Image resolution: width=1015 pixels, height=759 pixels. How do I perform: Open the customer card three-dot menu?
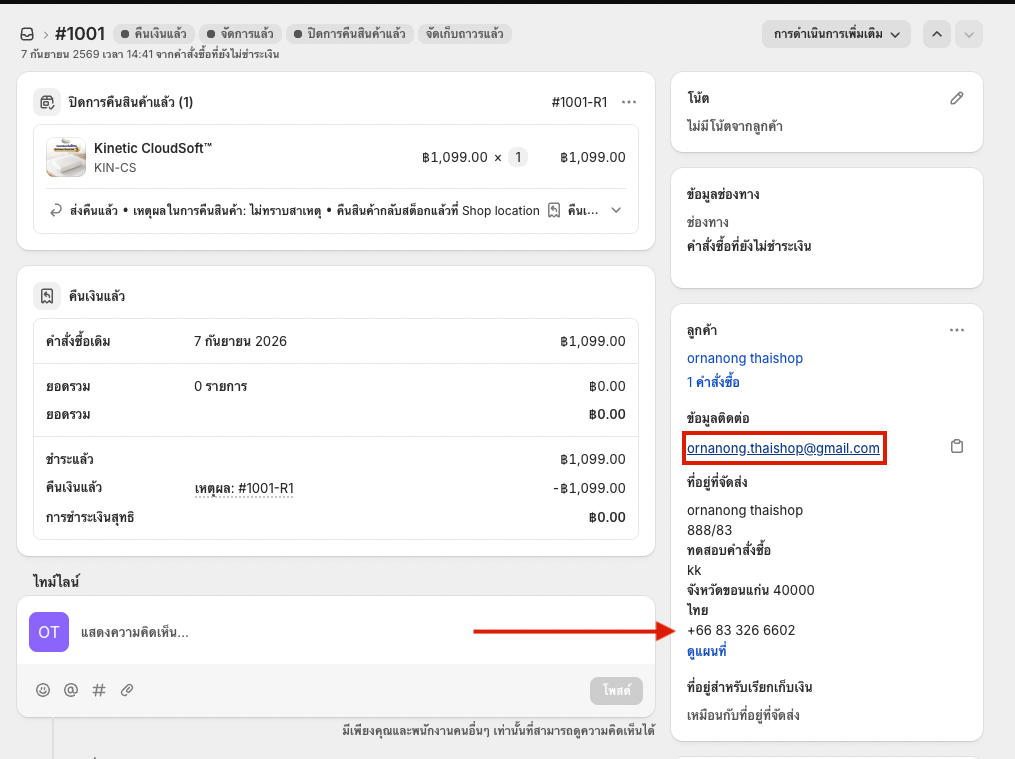pos(957,330)
